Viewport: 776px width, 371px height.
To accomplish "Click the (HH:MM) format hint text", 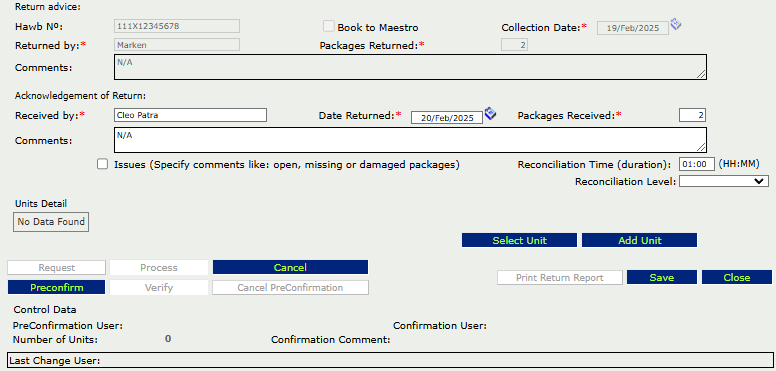I will click(x=739, y=164).
